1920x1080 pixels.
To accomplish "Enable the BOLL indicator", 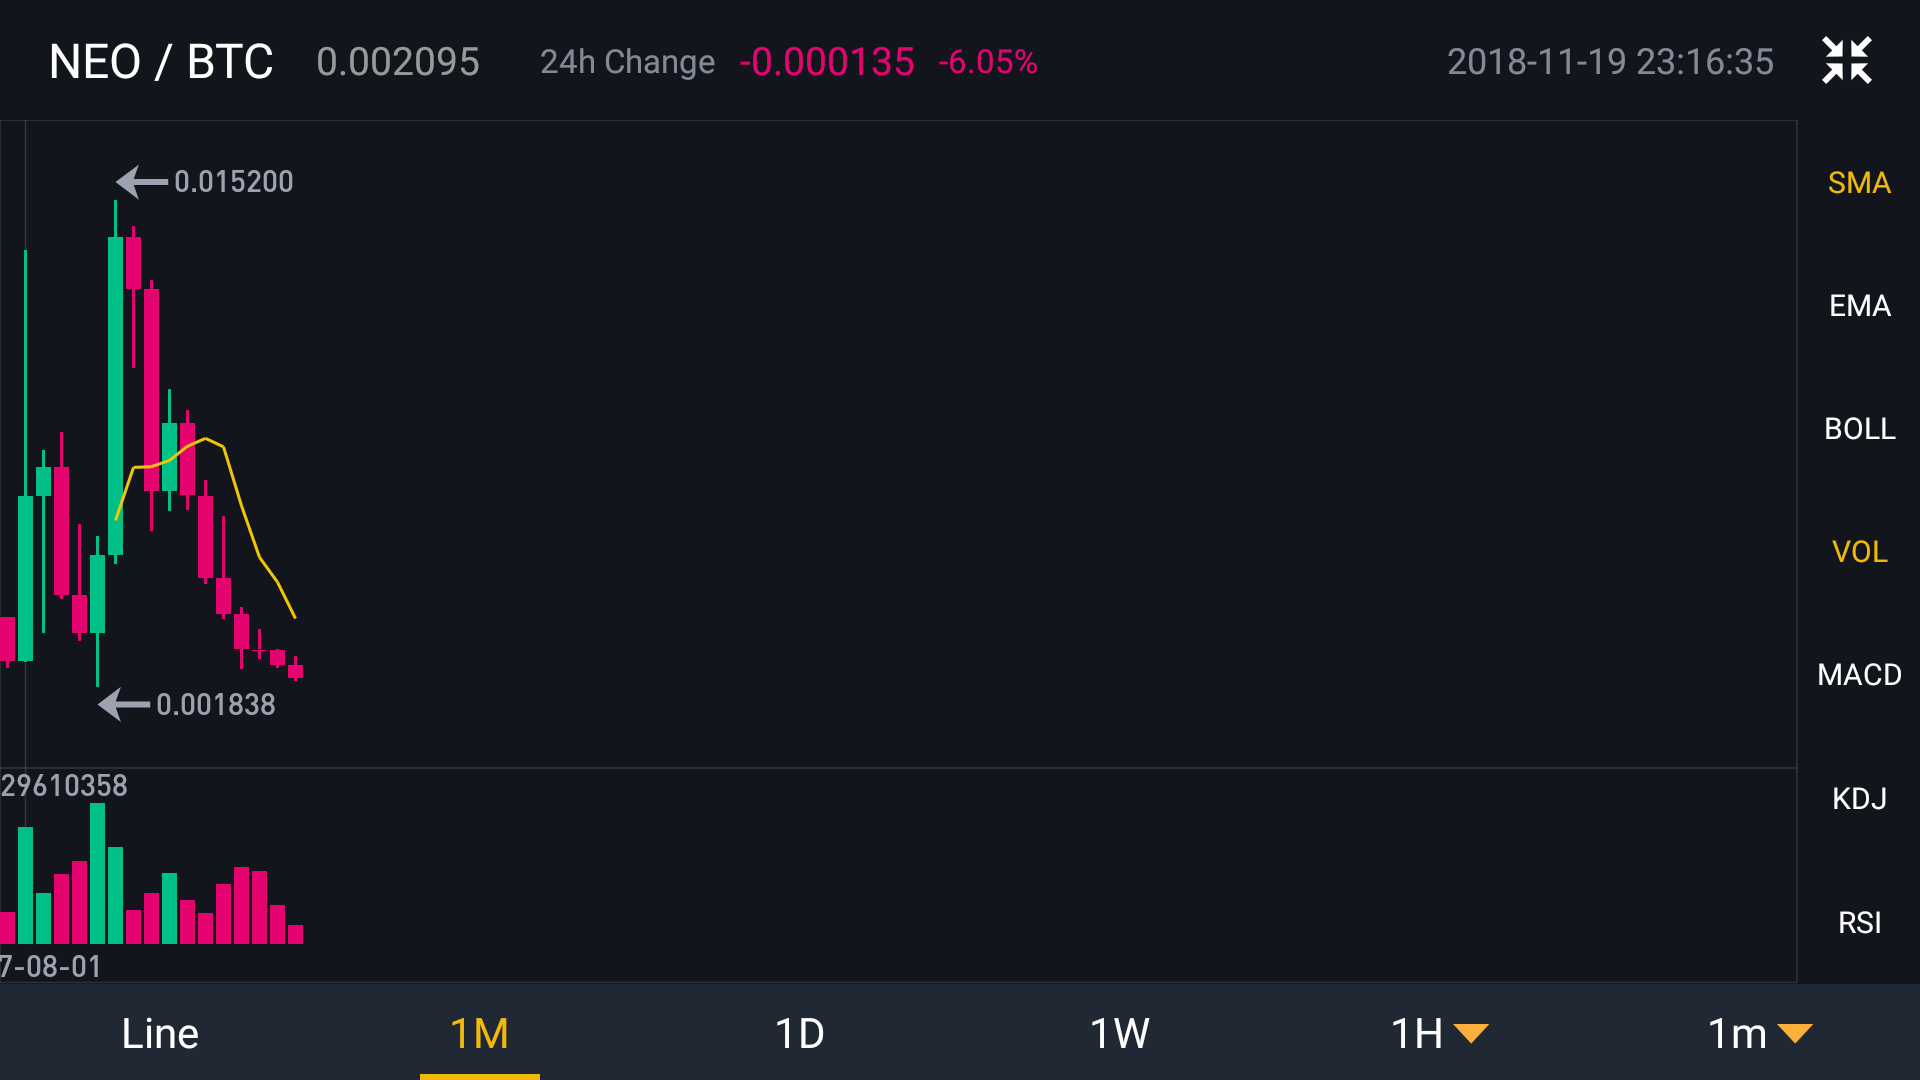I will click(x=1859, y=429).
